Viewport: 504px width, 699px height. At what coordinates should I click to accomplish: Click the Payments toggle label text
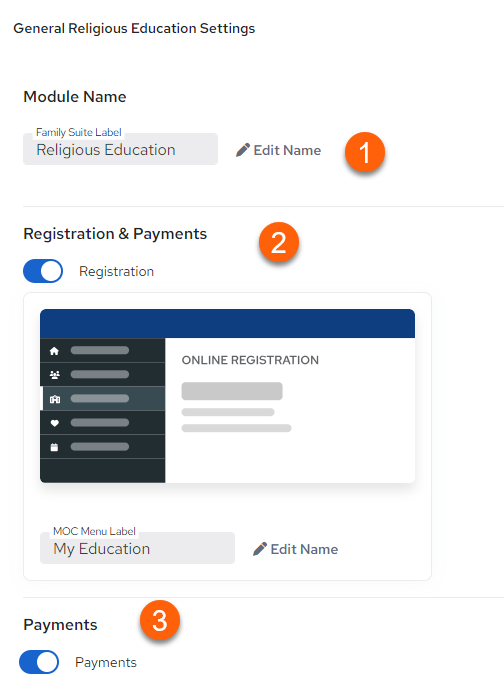(106, 662)
